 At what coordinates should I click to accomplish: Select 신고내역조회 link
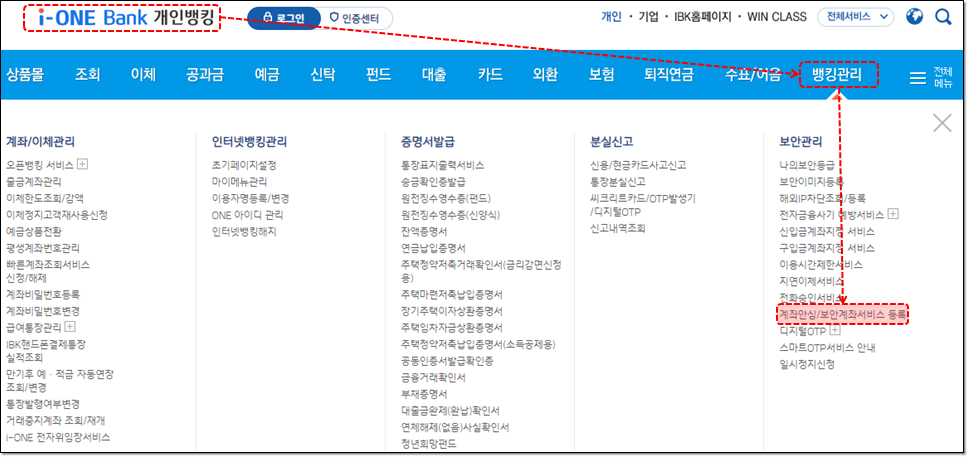(618, 228)
